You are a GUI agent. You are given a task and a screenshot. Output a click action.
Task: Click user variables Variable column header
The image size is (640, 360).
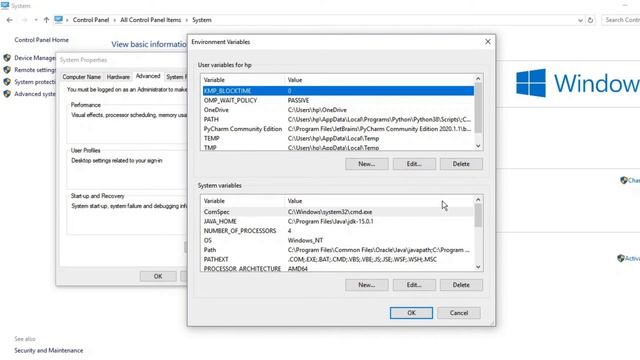243,80
